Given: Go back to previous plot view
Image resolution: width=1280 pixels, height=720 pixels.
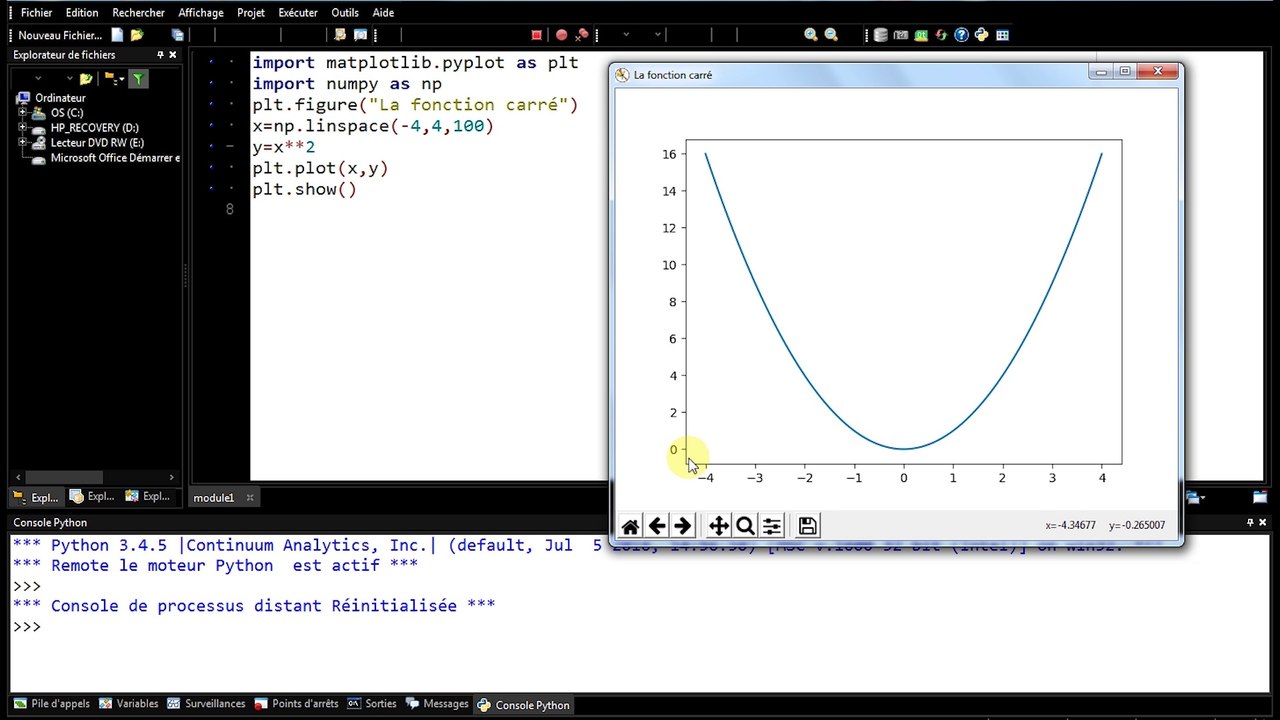Looking at the screenshot, I should [657, 526].
